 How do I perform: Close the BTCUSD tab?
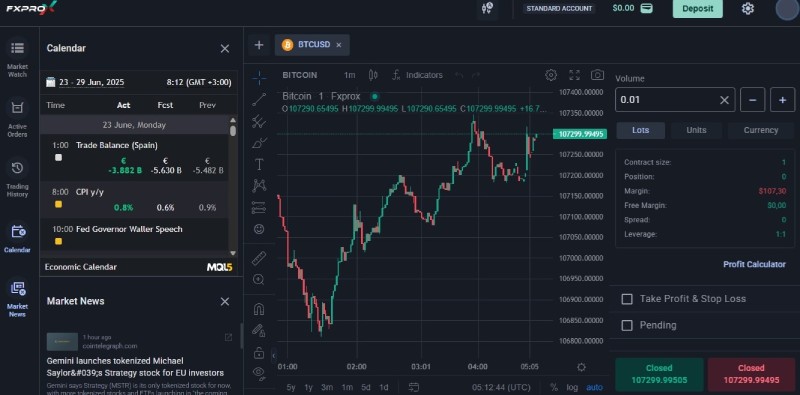tap(339, 45)
